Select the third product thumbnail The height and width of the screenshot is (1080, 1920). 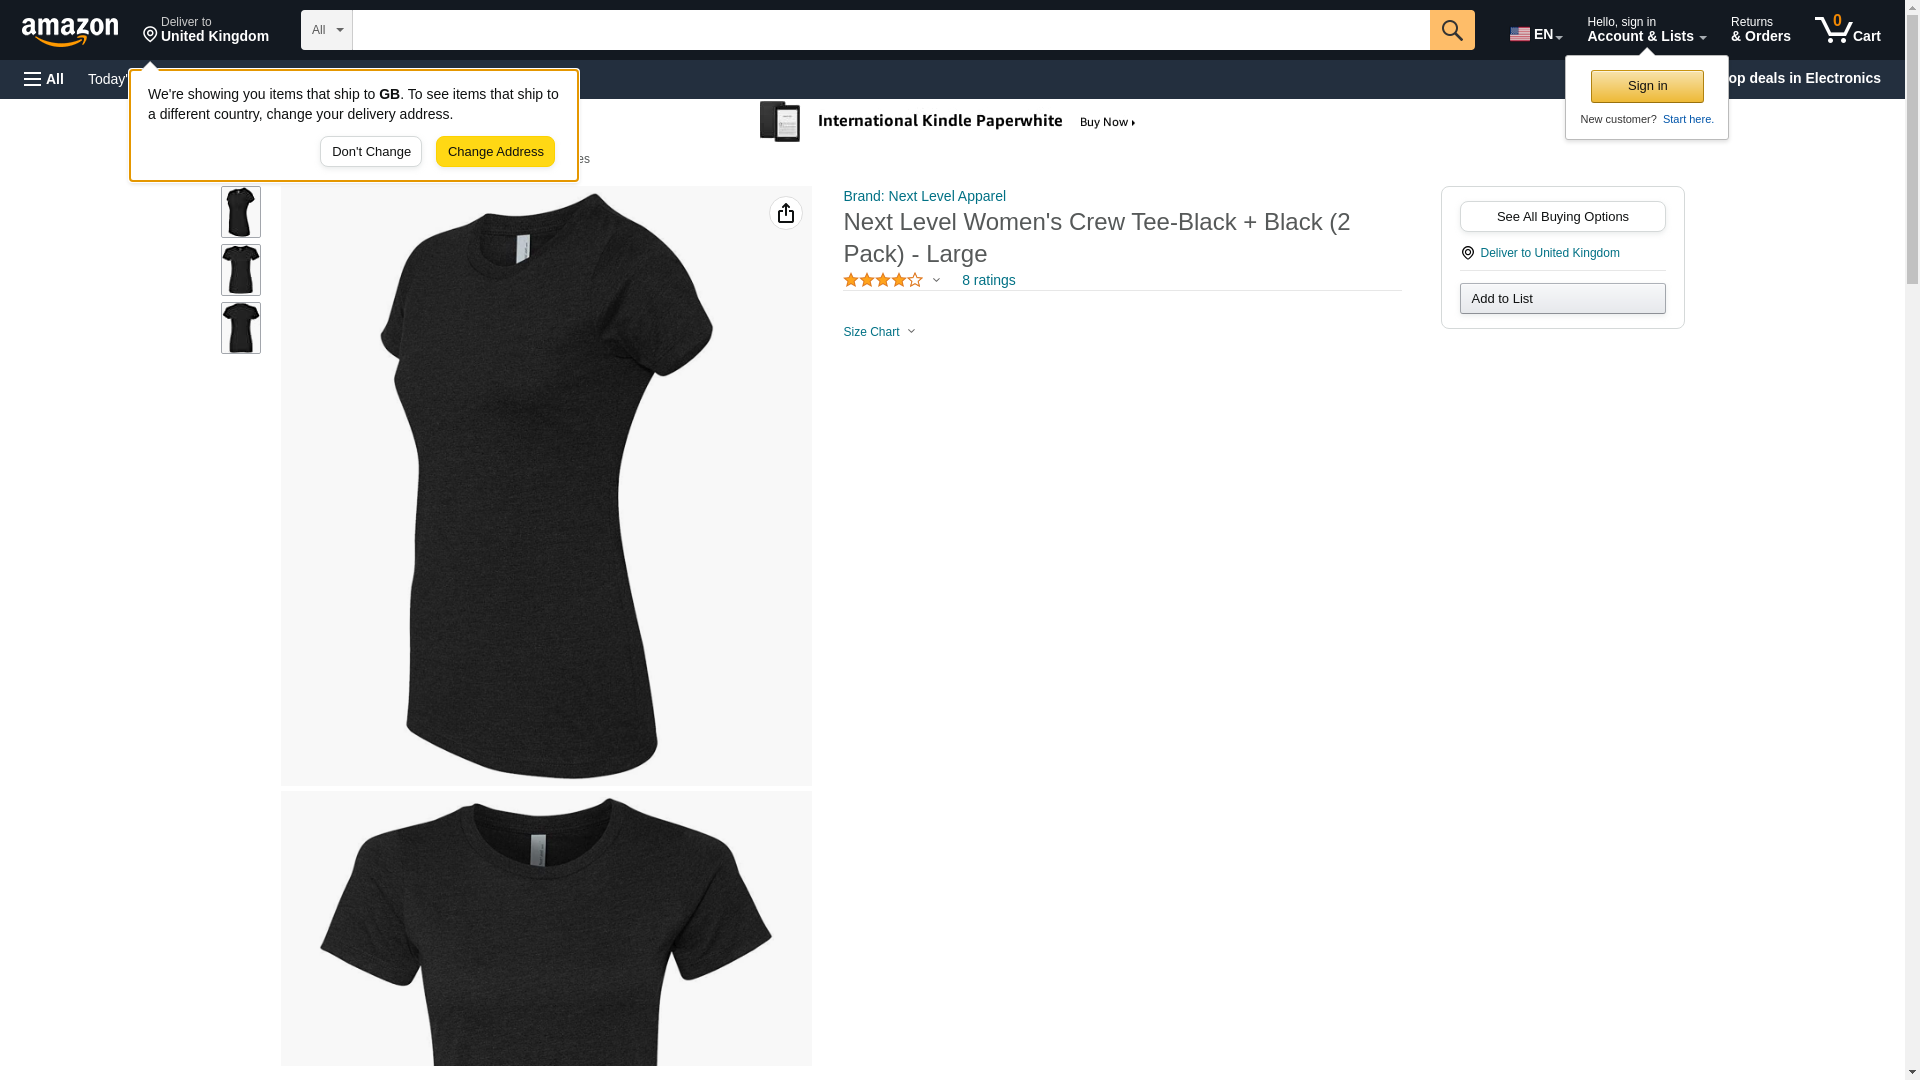[241, 328]
